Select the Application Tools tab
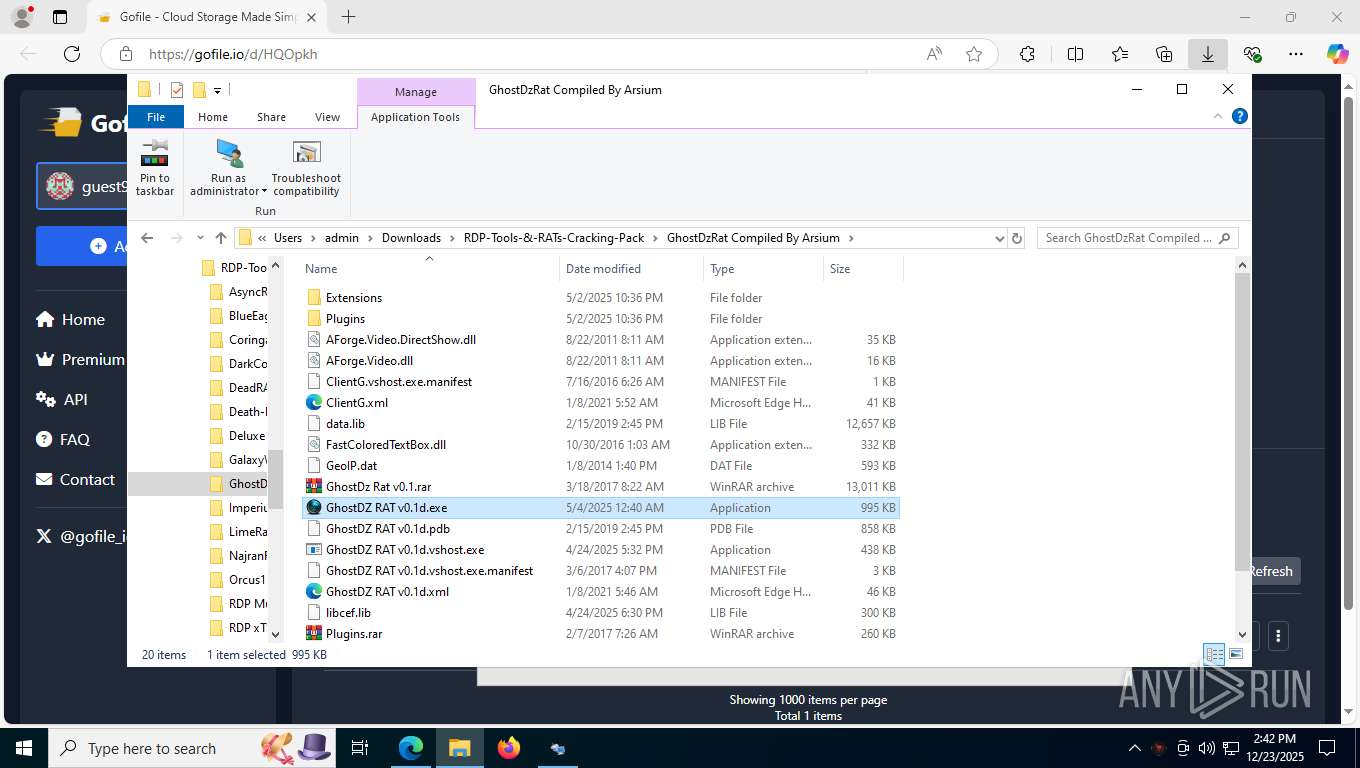Screen dimensions: 1360x768 pos(415,117)
